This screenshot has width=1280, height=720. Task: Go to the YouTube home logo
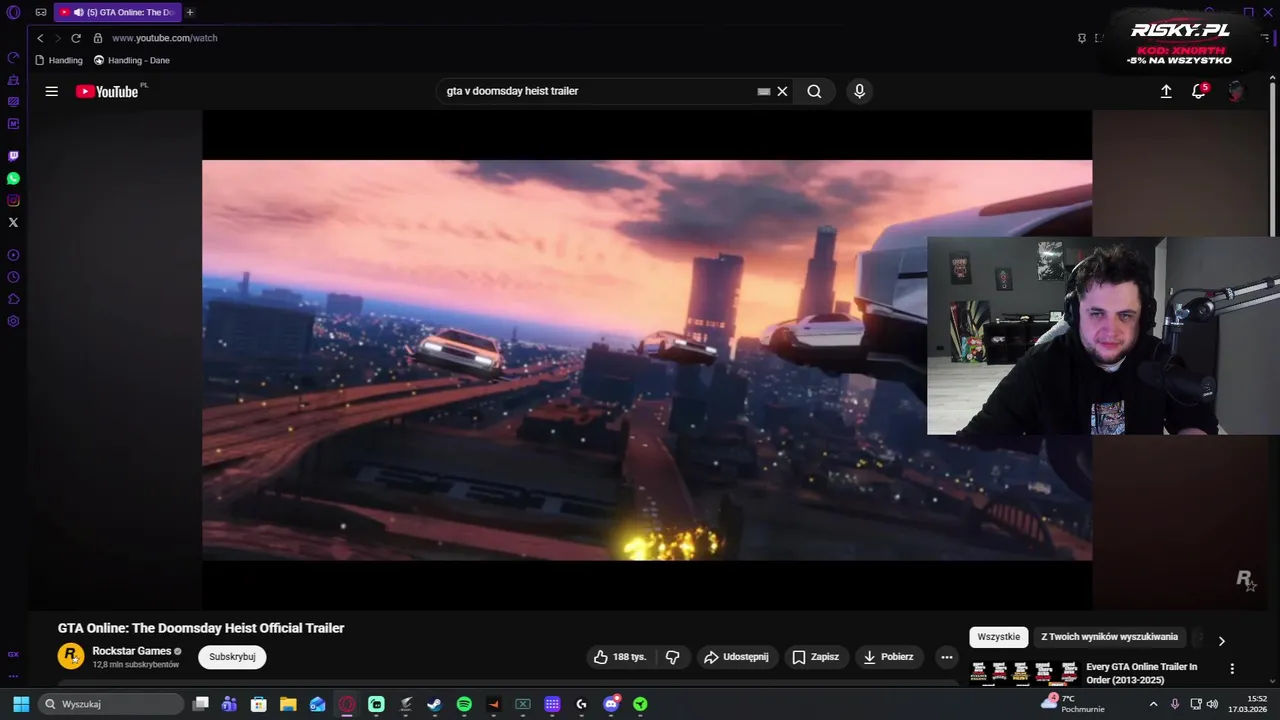(x=107, y=91)
